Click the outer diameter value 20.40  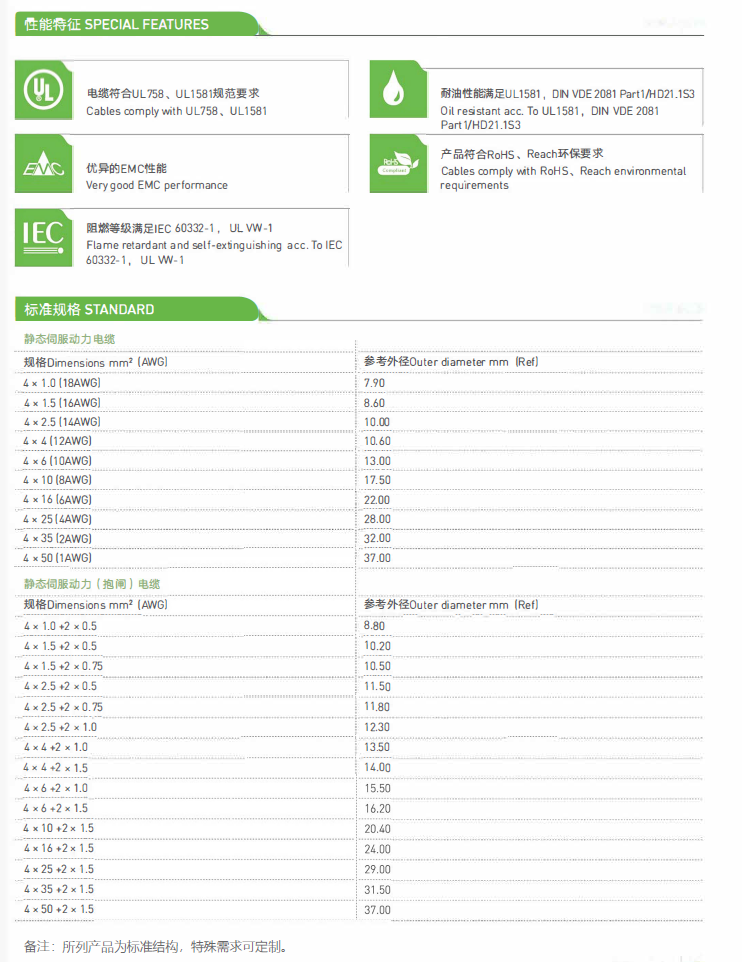click(x=377, y=829)
